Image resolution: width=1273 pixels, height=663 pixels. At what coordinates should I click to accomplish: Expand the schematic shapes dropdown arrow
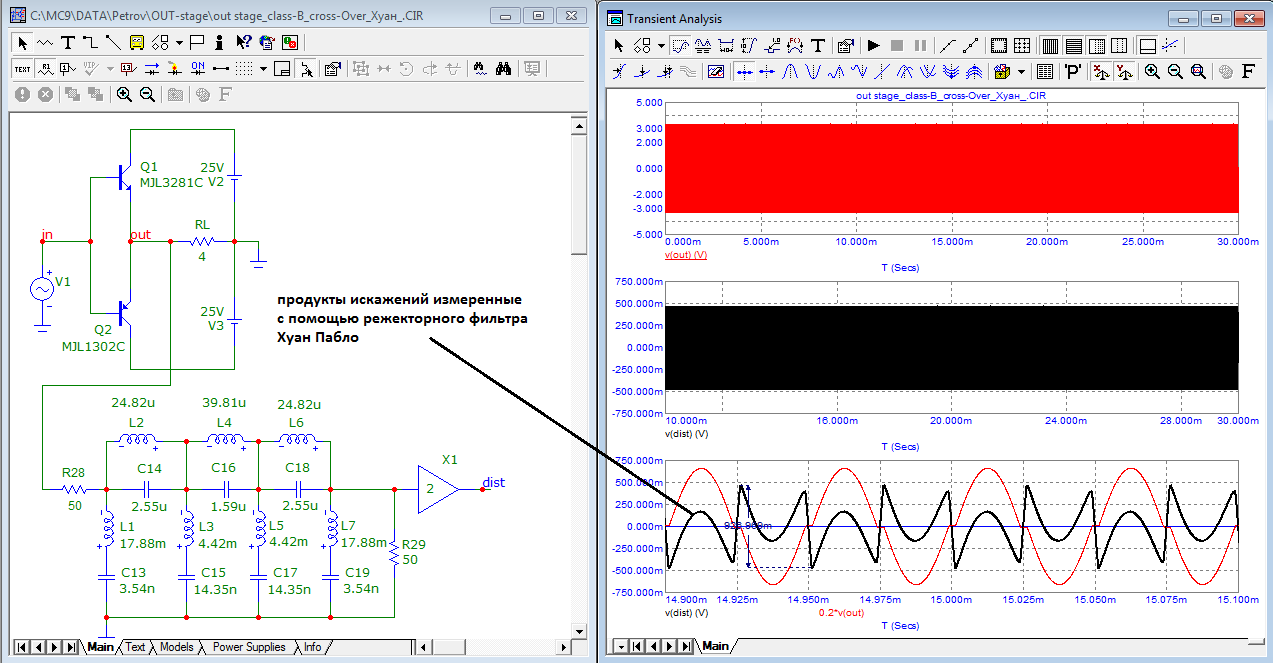(179, 43)
